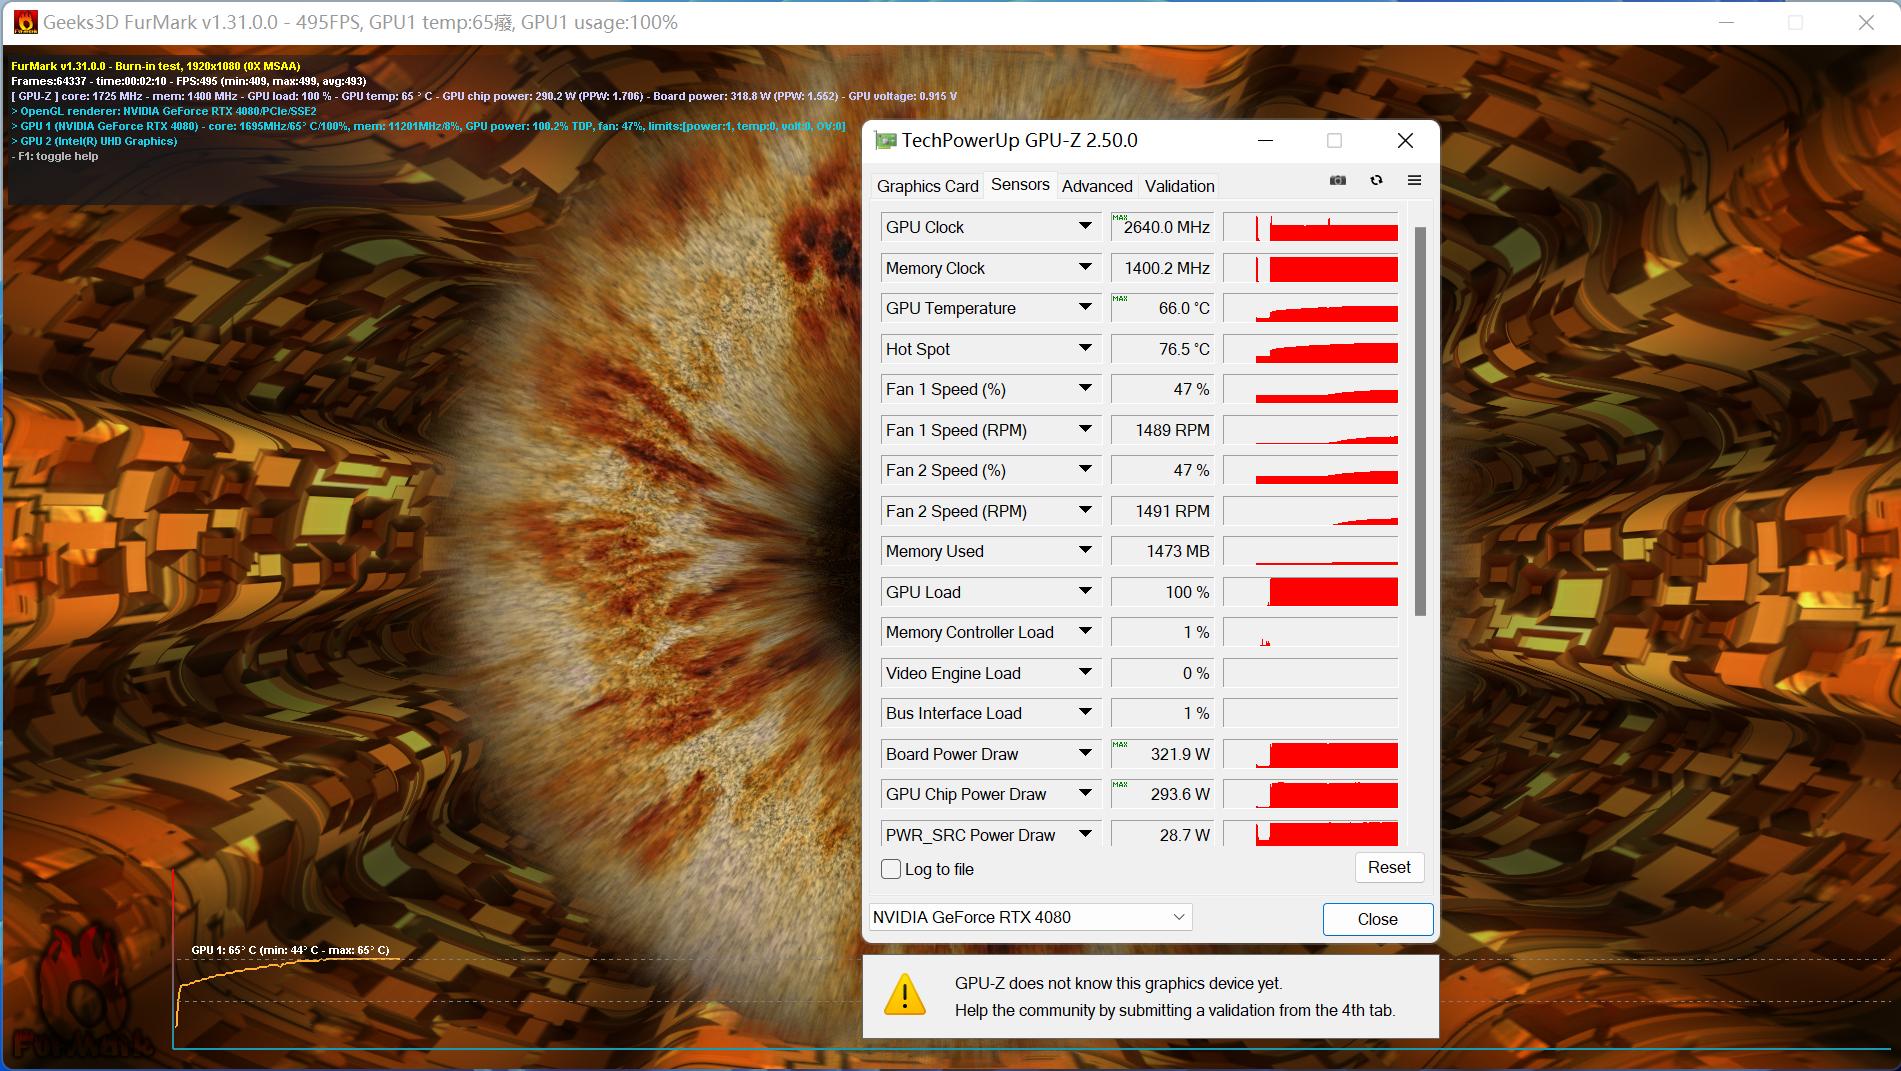1901x1071 pixels.
Task: Click the Memory Controller Load graph
Action: [x=1310, y=632]
